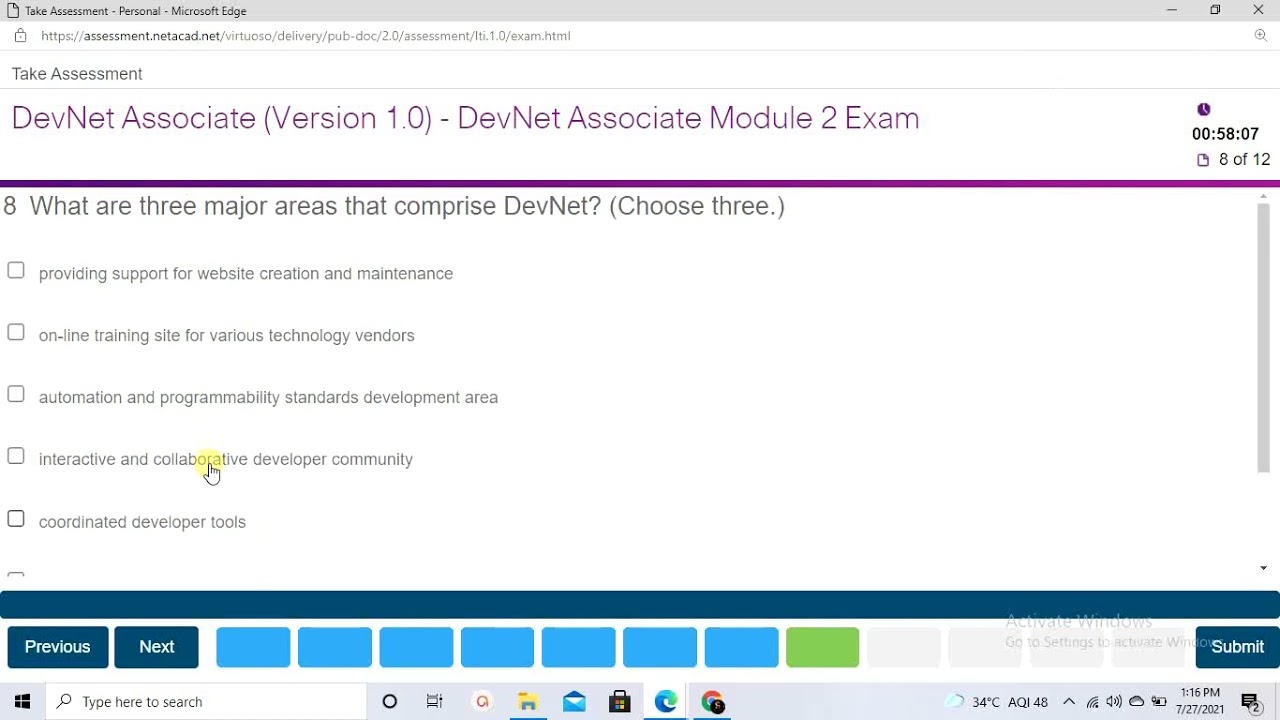The width and height of the screenshot is (1280, 720).
Task: Jump to question 10 white navigation box
Action: [985, 647]
